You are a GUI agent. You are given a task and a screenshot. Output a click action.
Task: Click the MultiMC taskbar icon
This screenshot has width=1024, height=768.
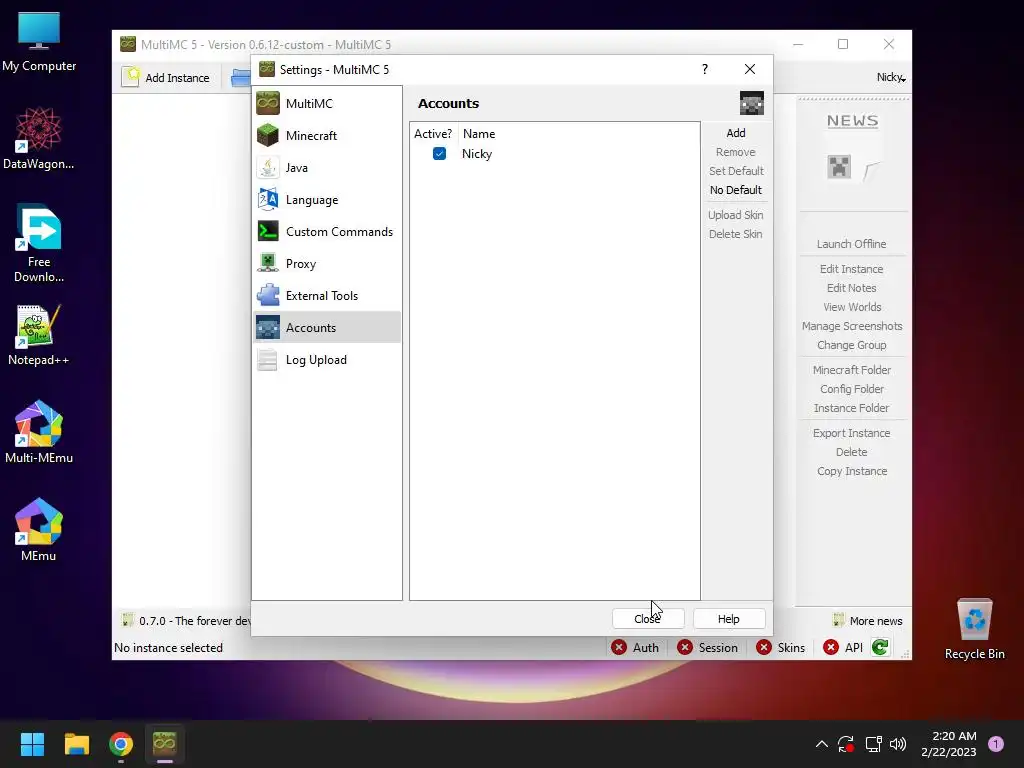pos(165,744)
